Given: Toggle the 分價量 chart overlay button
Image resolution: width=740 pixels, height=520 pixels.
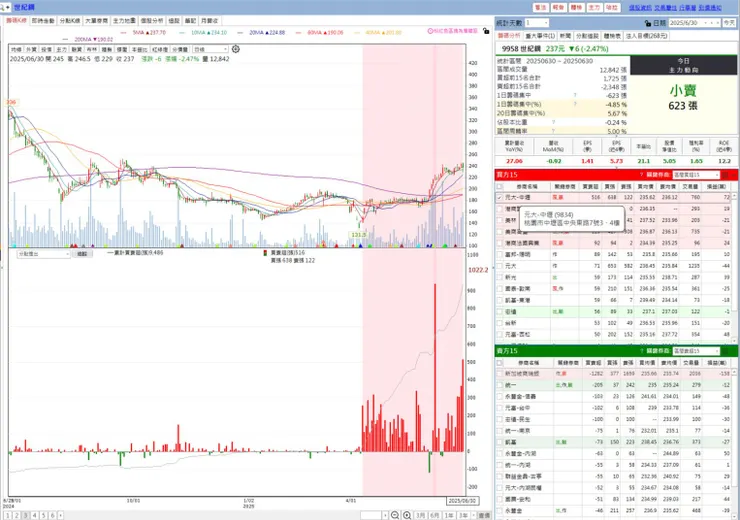Looking at the screenshot, I should pyautogui.click(x=180, y=49).
